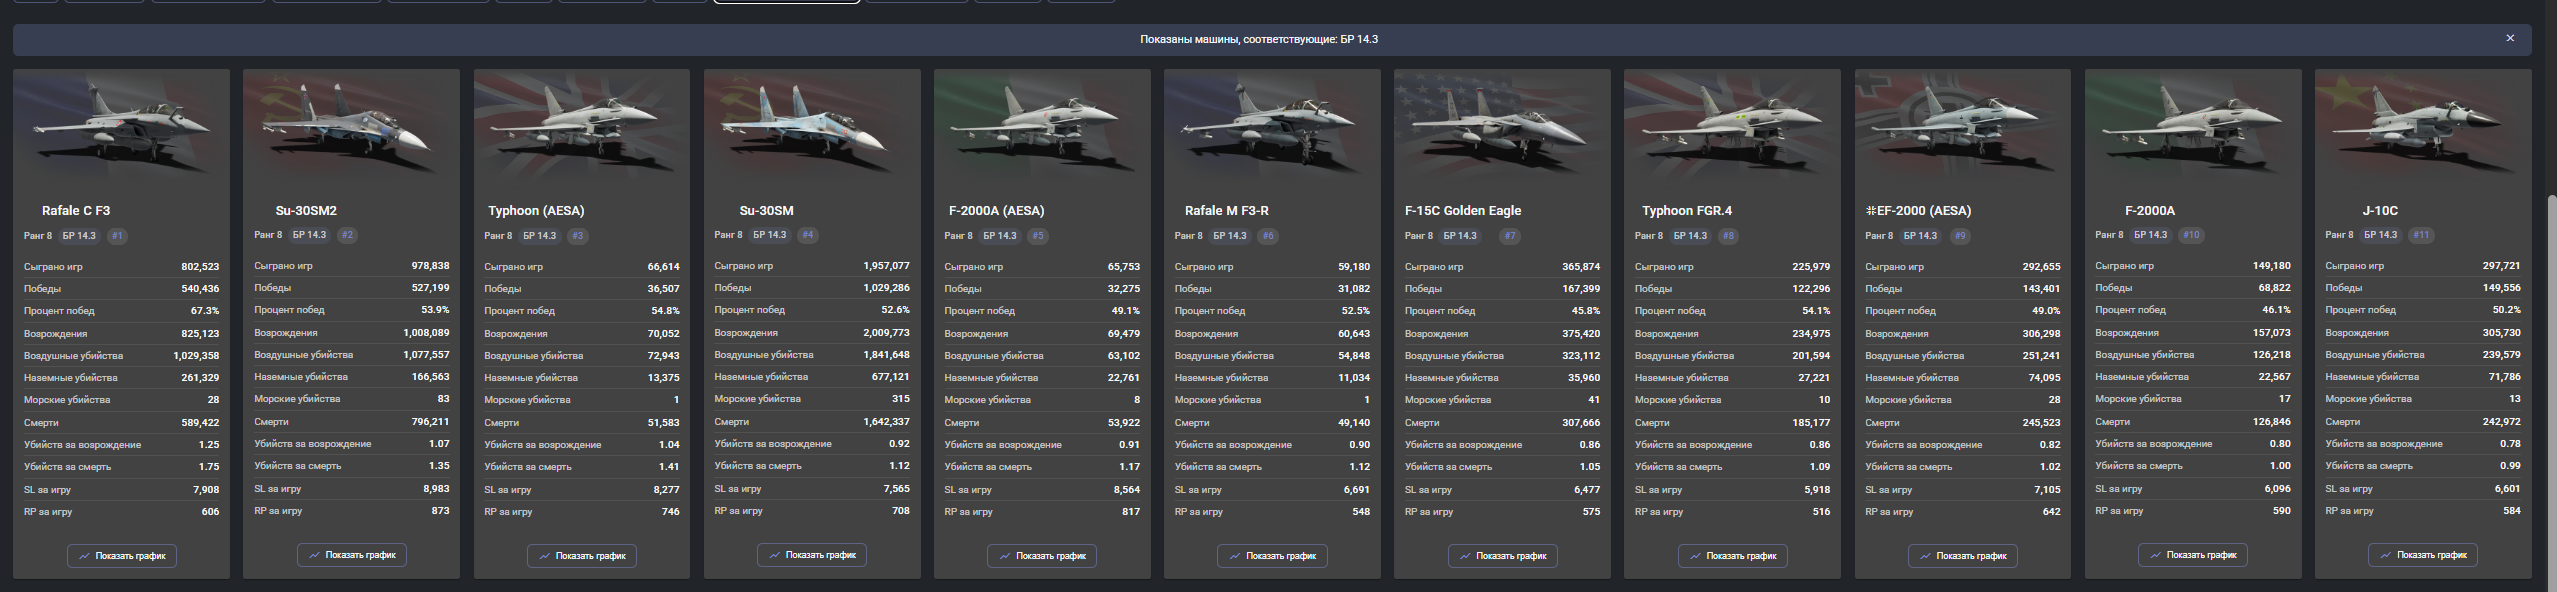Click the Typhoon (AESA) title
Viewport: 2557px width, 592px height.
coord(536,211)
